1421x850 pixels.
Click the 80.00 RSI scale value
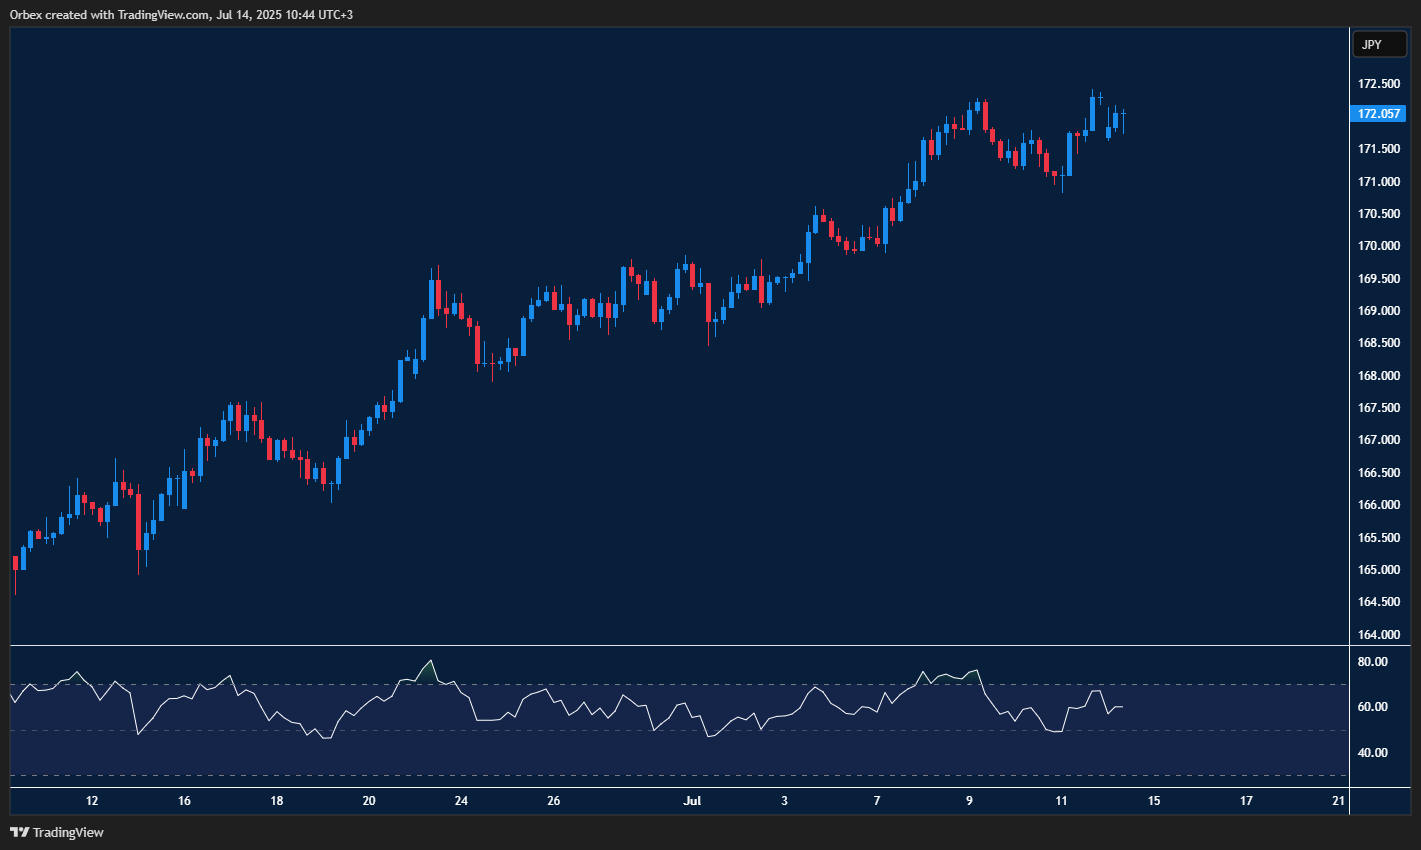1371,661
